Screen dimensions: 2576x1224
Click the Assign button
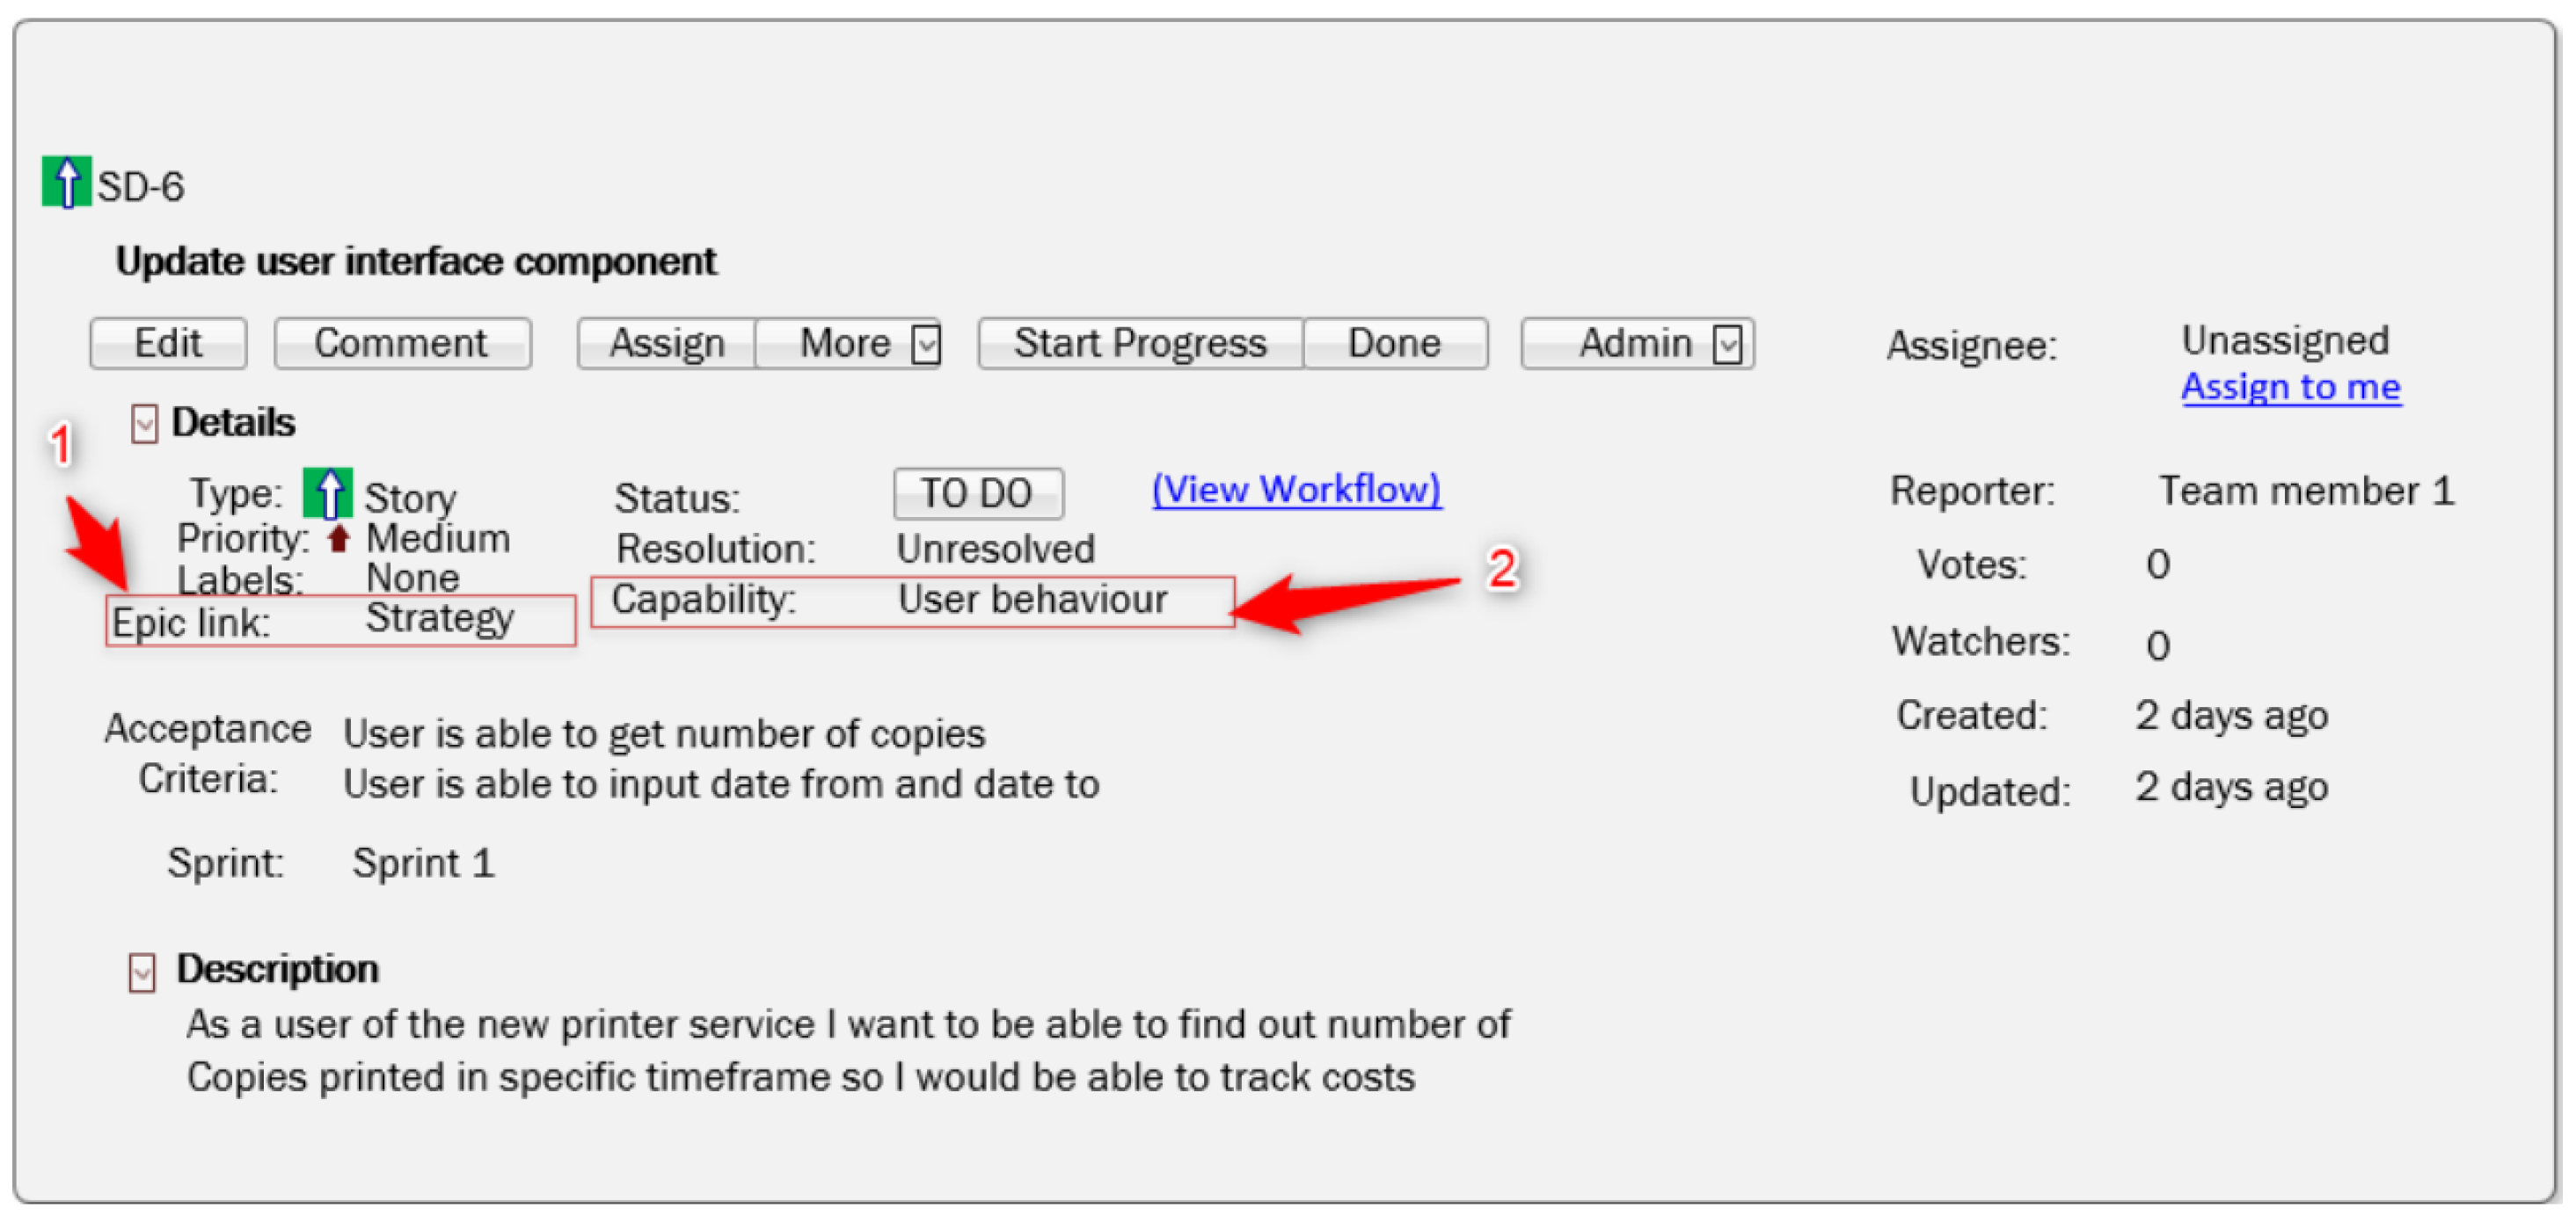(667, 344)
